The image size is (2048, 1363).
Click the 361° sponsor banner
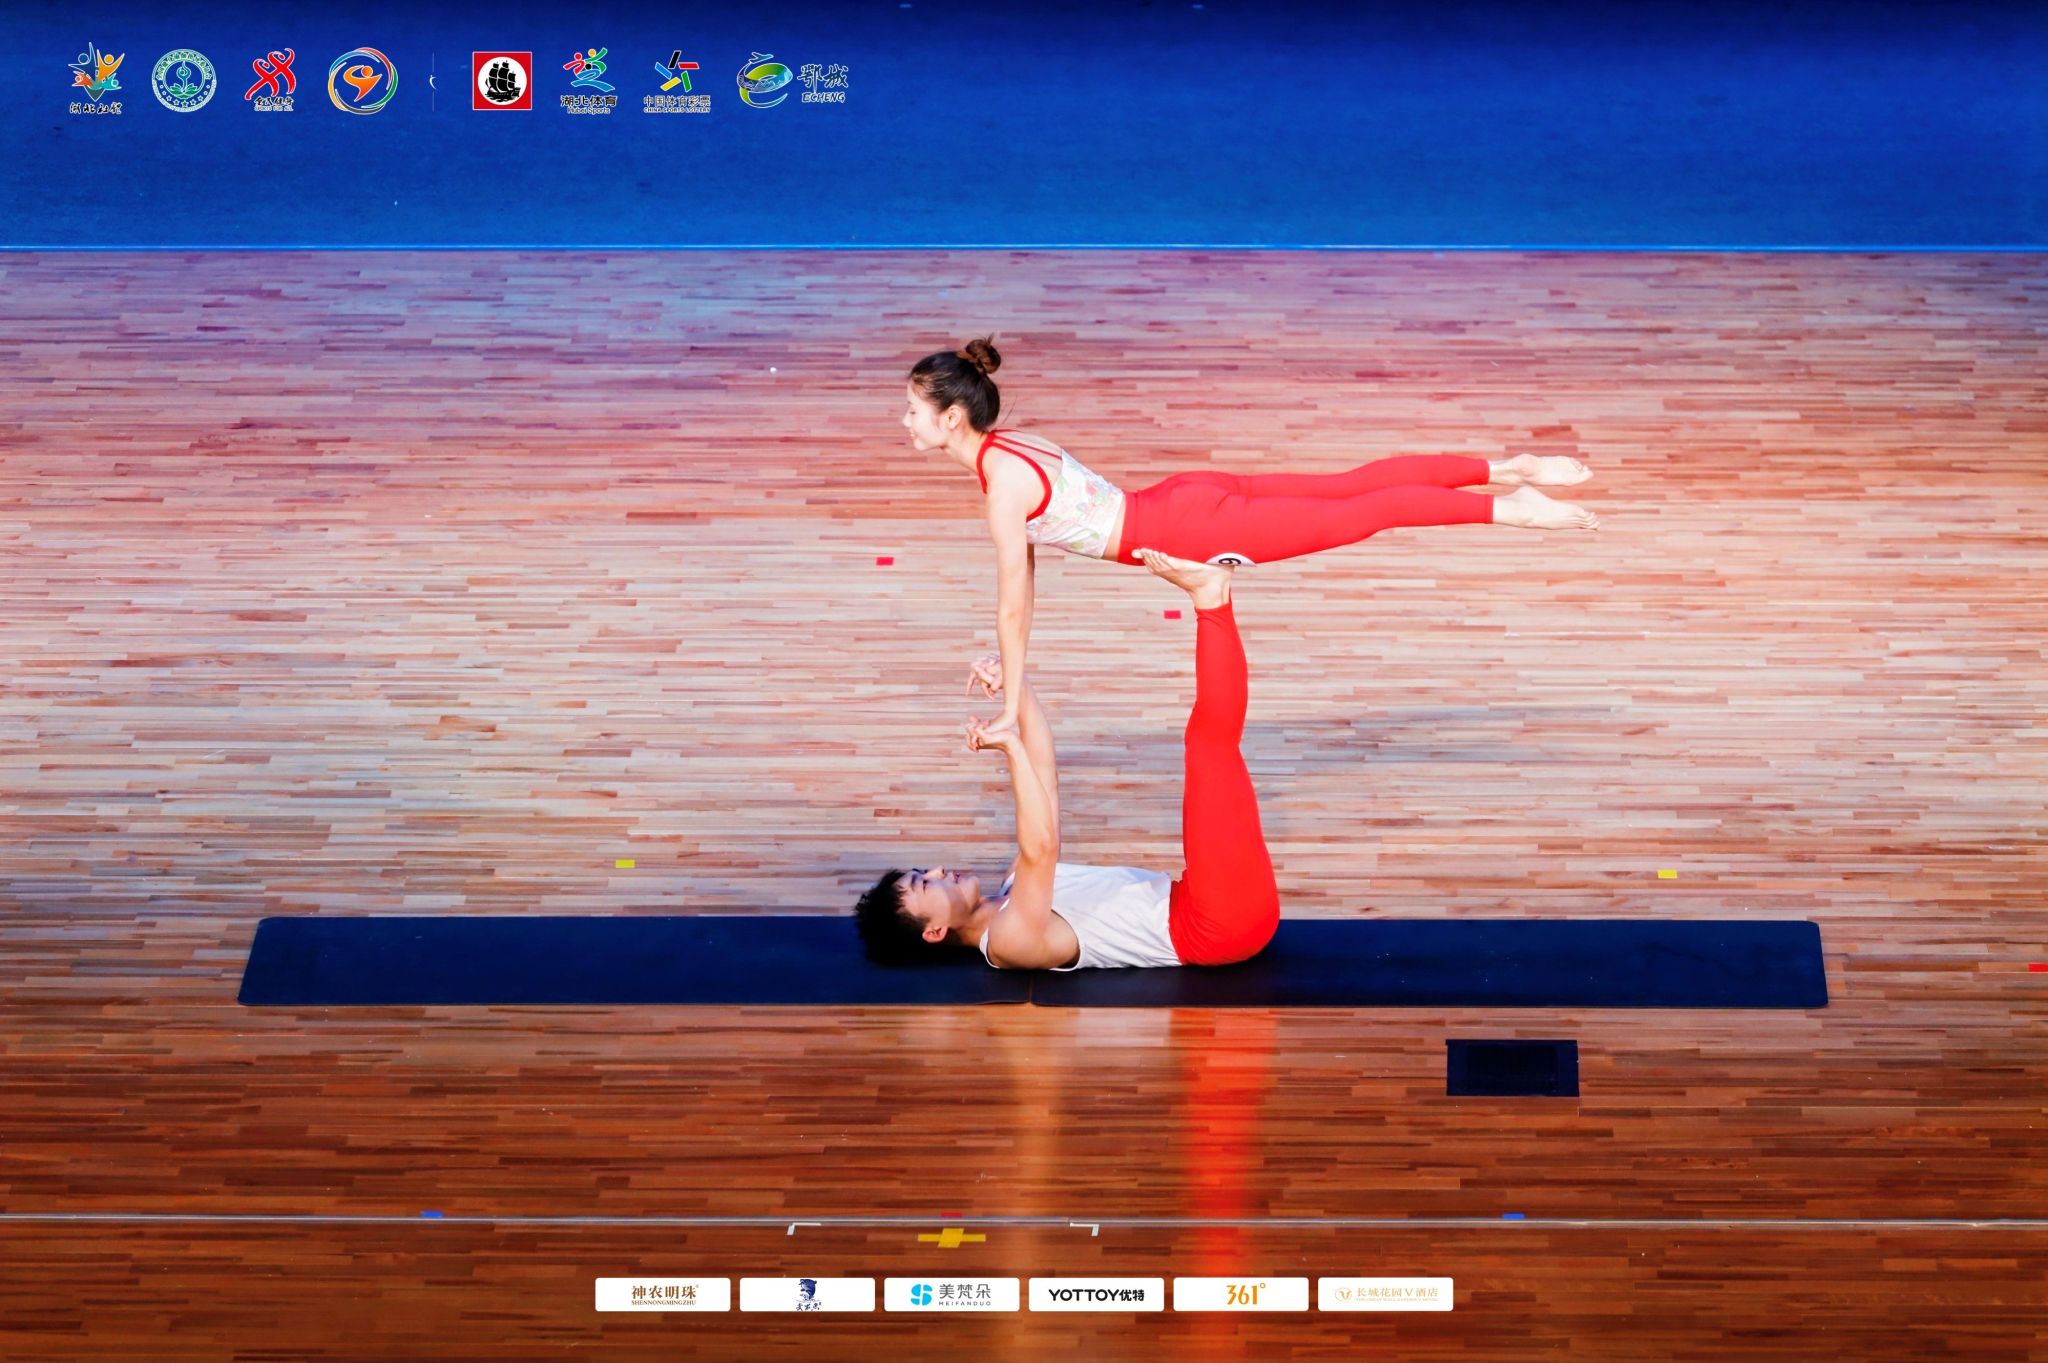[x=1240, y=1294]
